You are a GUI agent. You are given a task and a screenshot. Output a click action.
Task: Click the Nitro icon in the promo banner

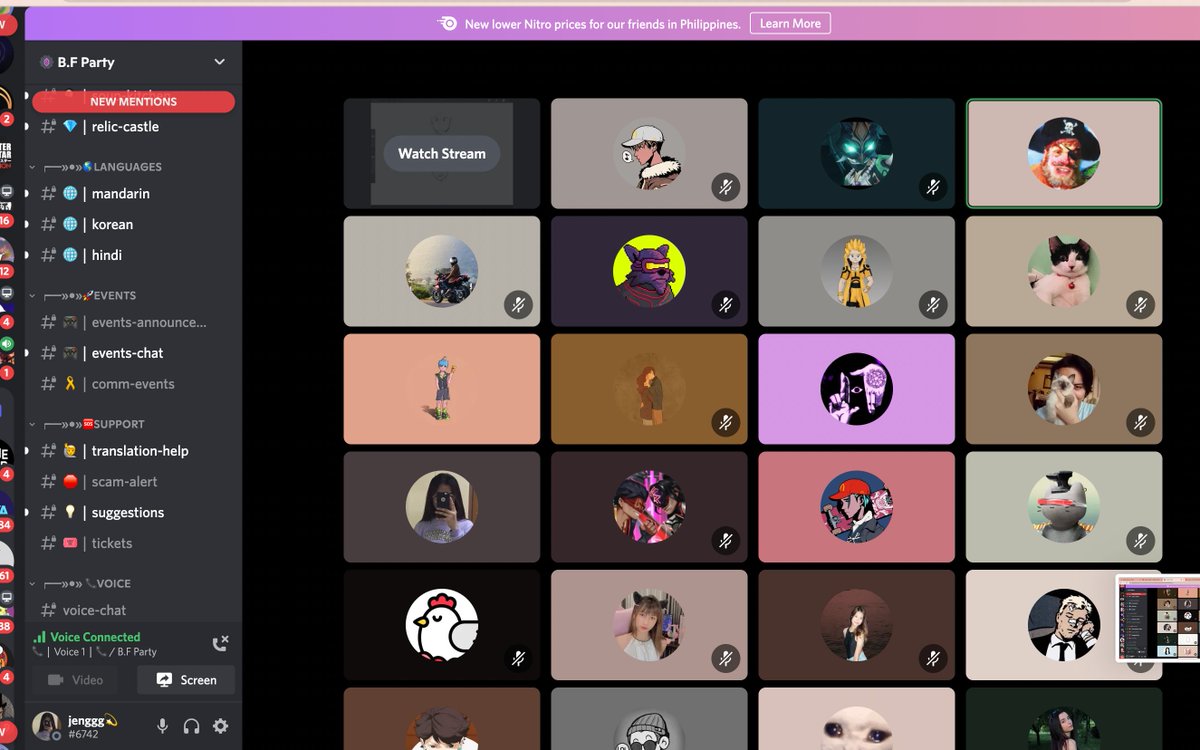pos(448,23)
